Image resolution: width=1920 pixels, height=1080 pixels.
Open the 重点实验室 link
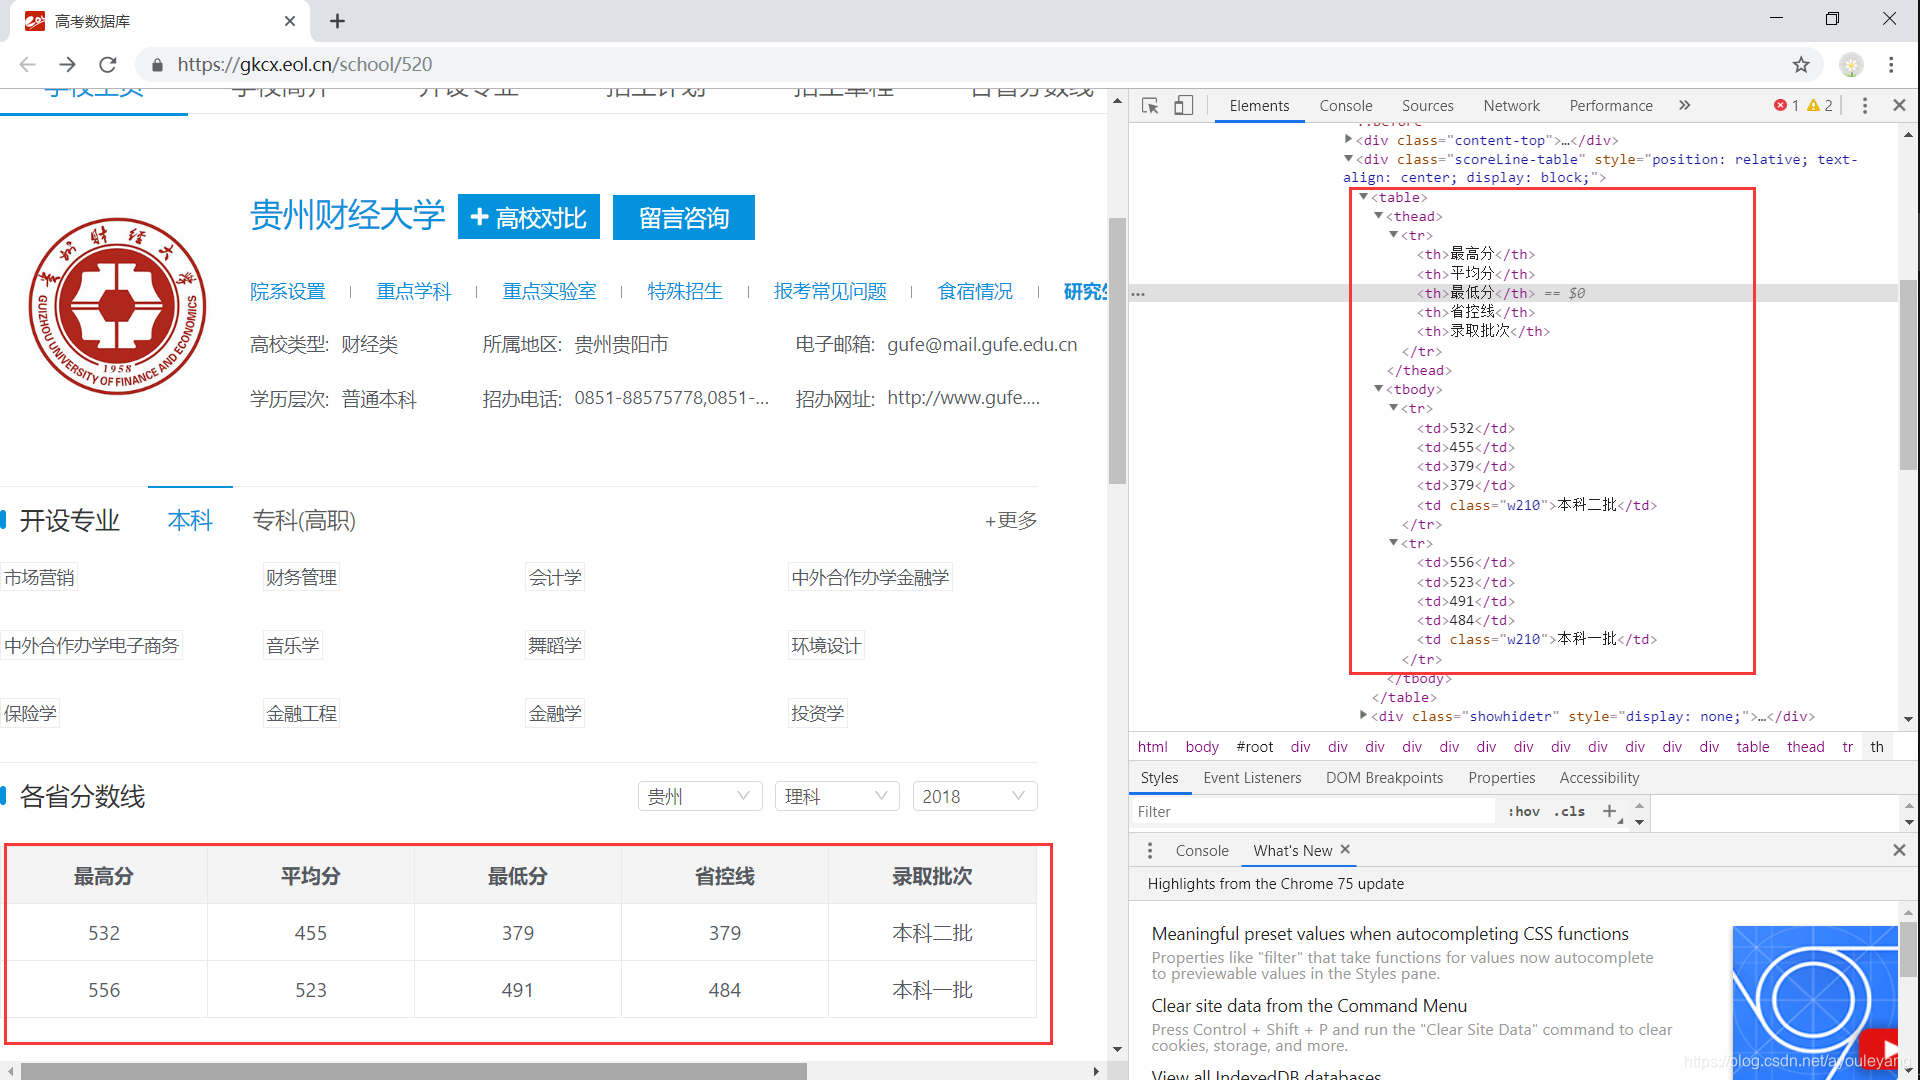coord(549,291)
